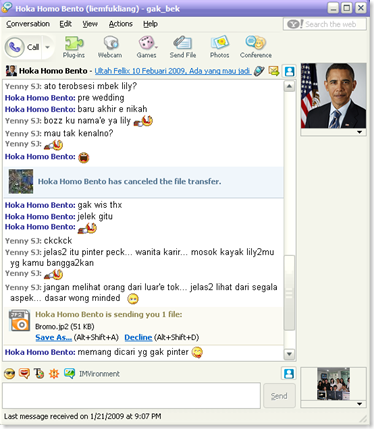Click into the message input box

point(131,396)
